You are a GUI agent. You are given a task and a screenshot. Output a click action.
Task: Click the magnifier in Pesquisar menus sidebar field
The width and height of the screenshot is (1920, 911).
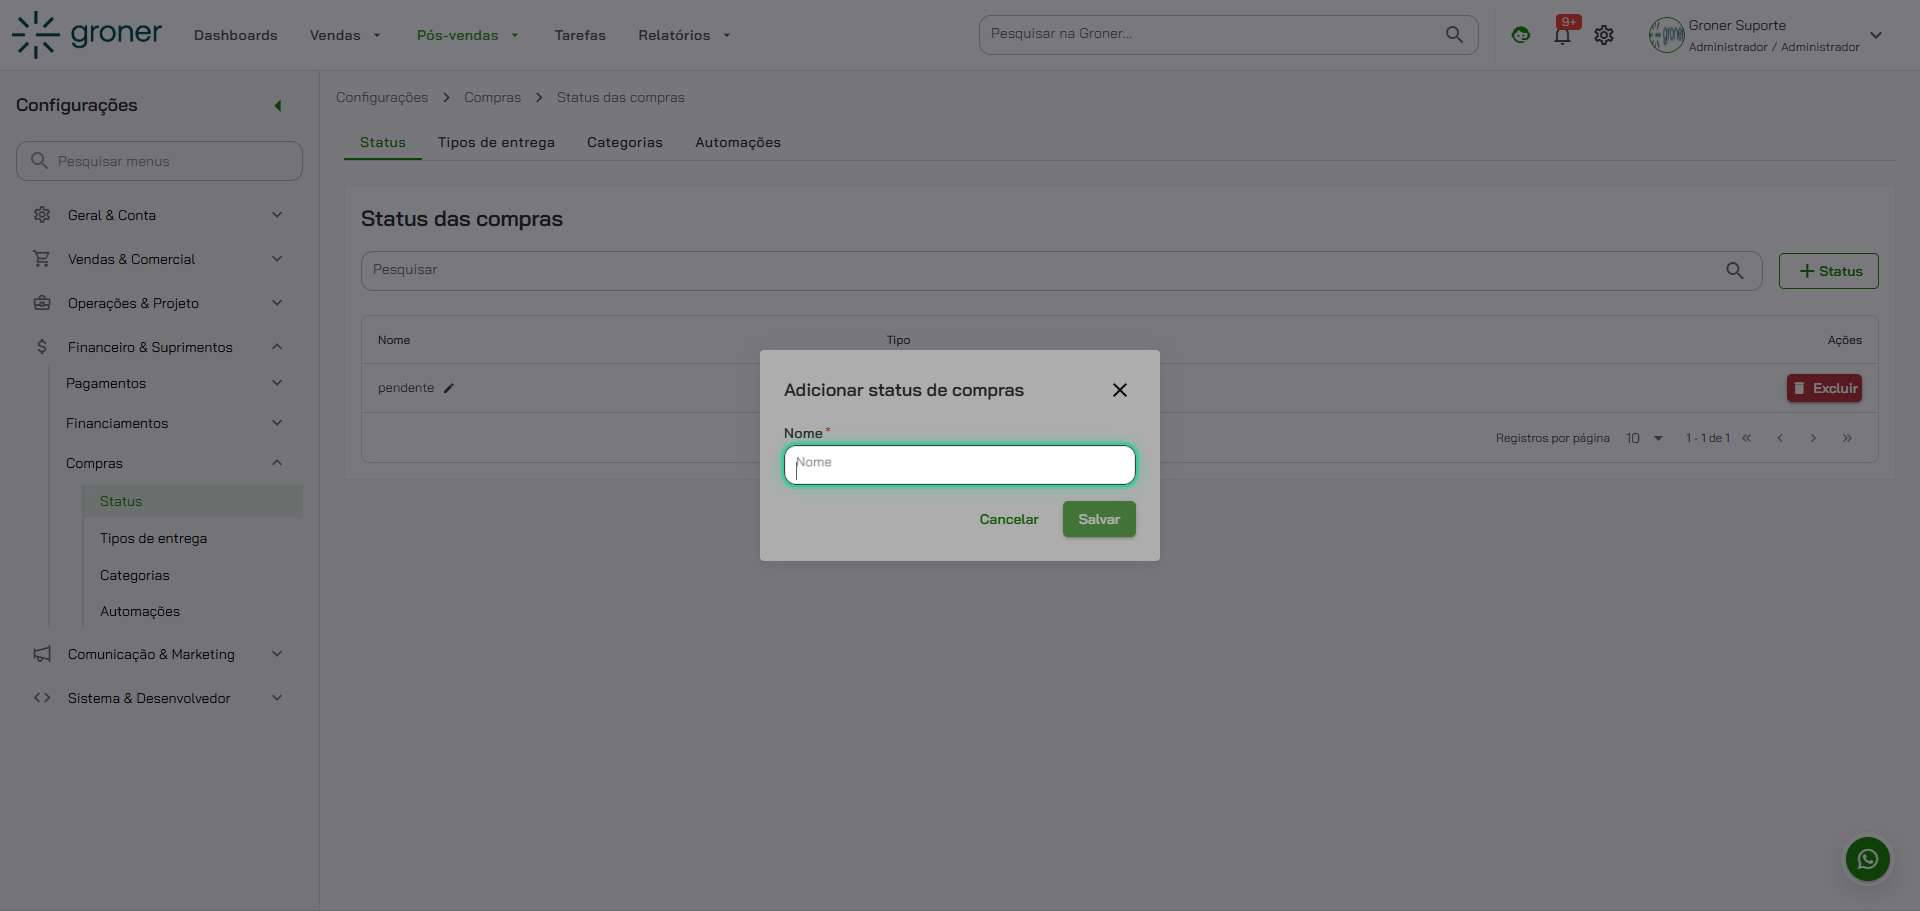[40, 160]
